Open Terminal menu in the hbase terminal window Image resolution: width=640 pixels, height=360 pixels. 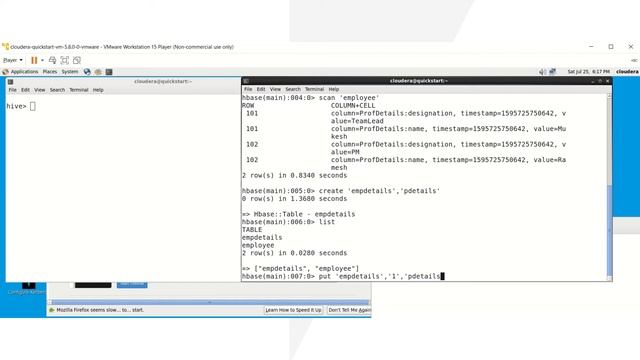point(314,89)
